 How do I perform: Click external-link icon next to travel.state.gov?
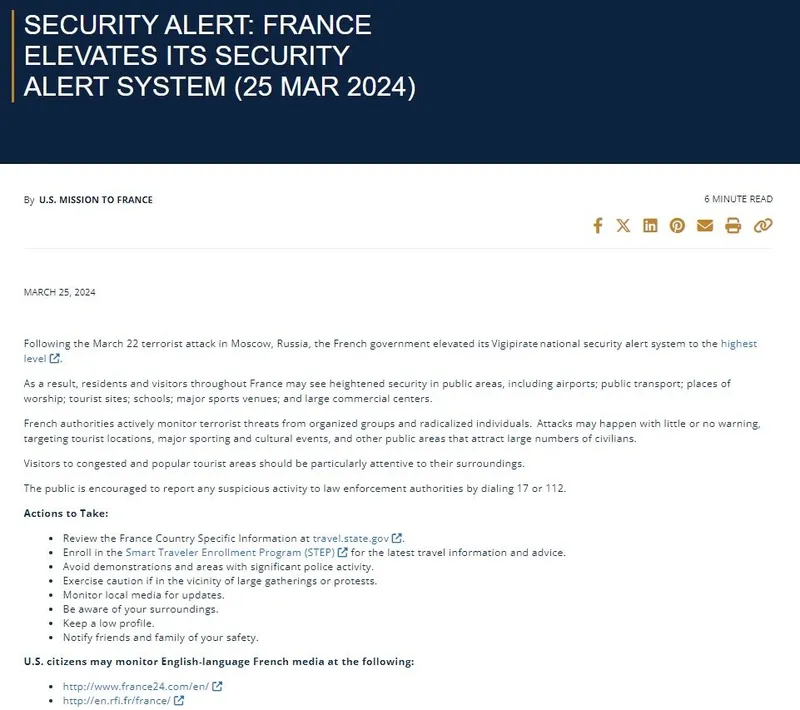pos(397,538)
